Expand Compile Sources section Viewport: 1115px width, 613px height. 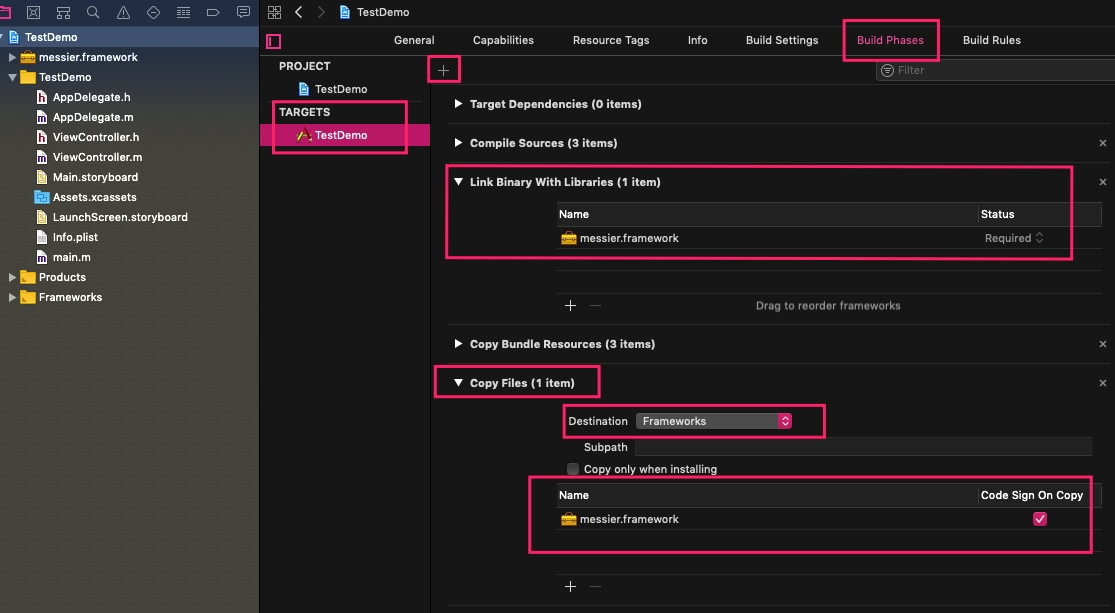[x=459, y=143]
